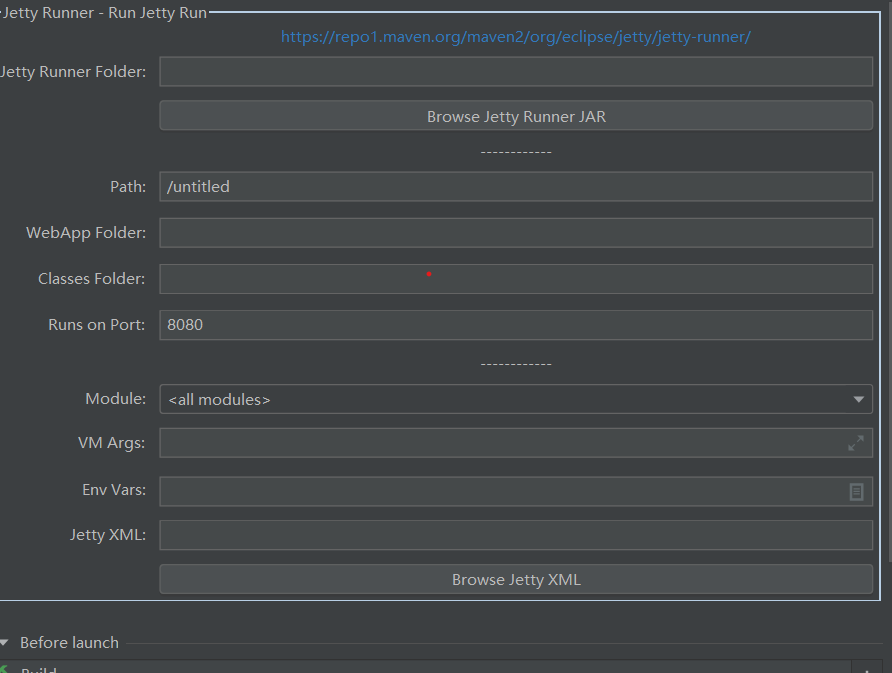Click the 'WebApp Folder:' label
The height and width of the screenshot is (673, 892).
tap(86, 233)
